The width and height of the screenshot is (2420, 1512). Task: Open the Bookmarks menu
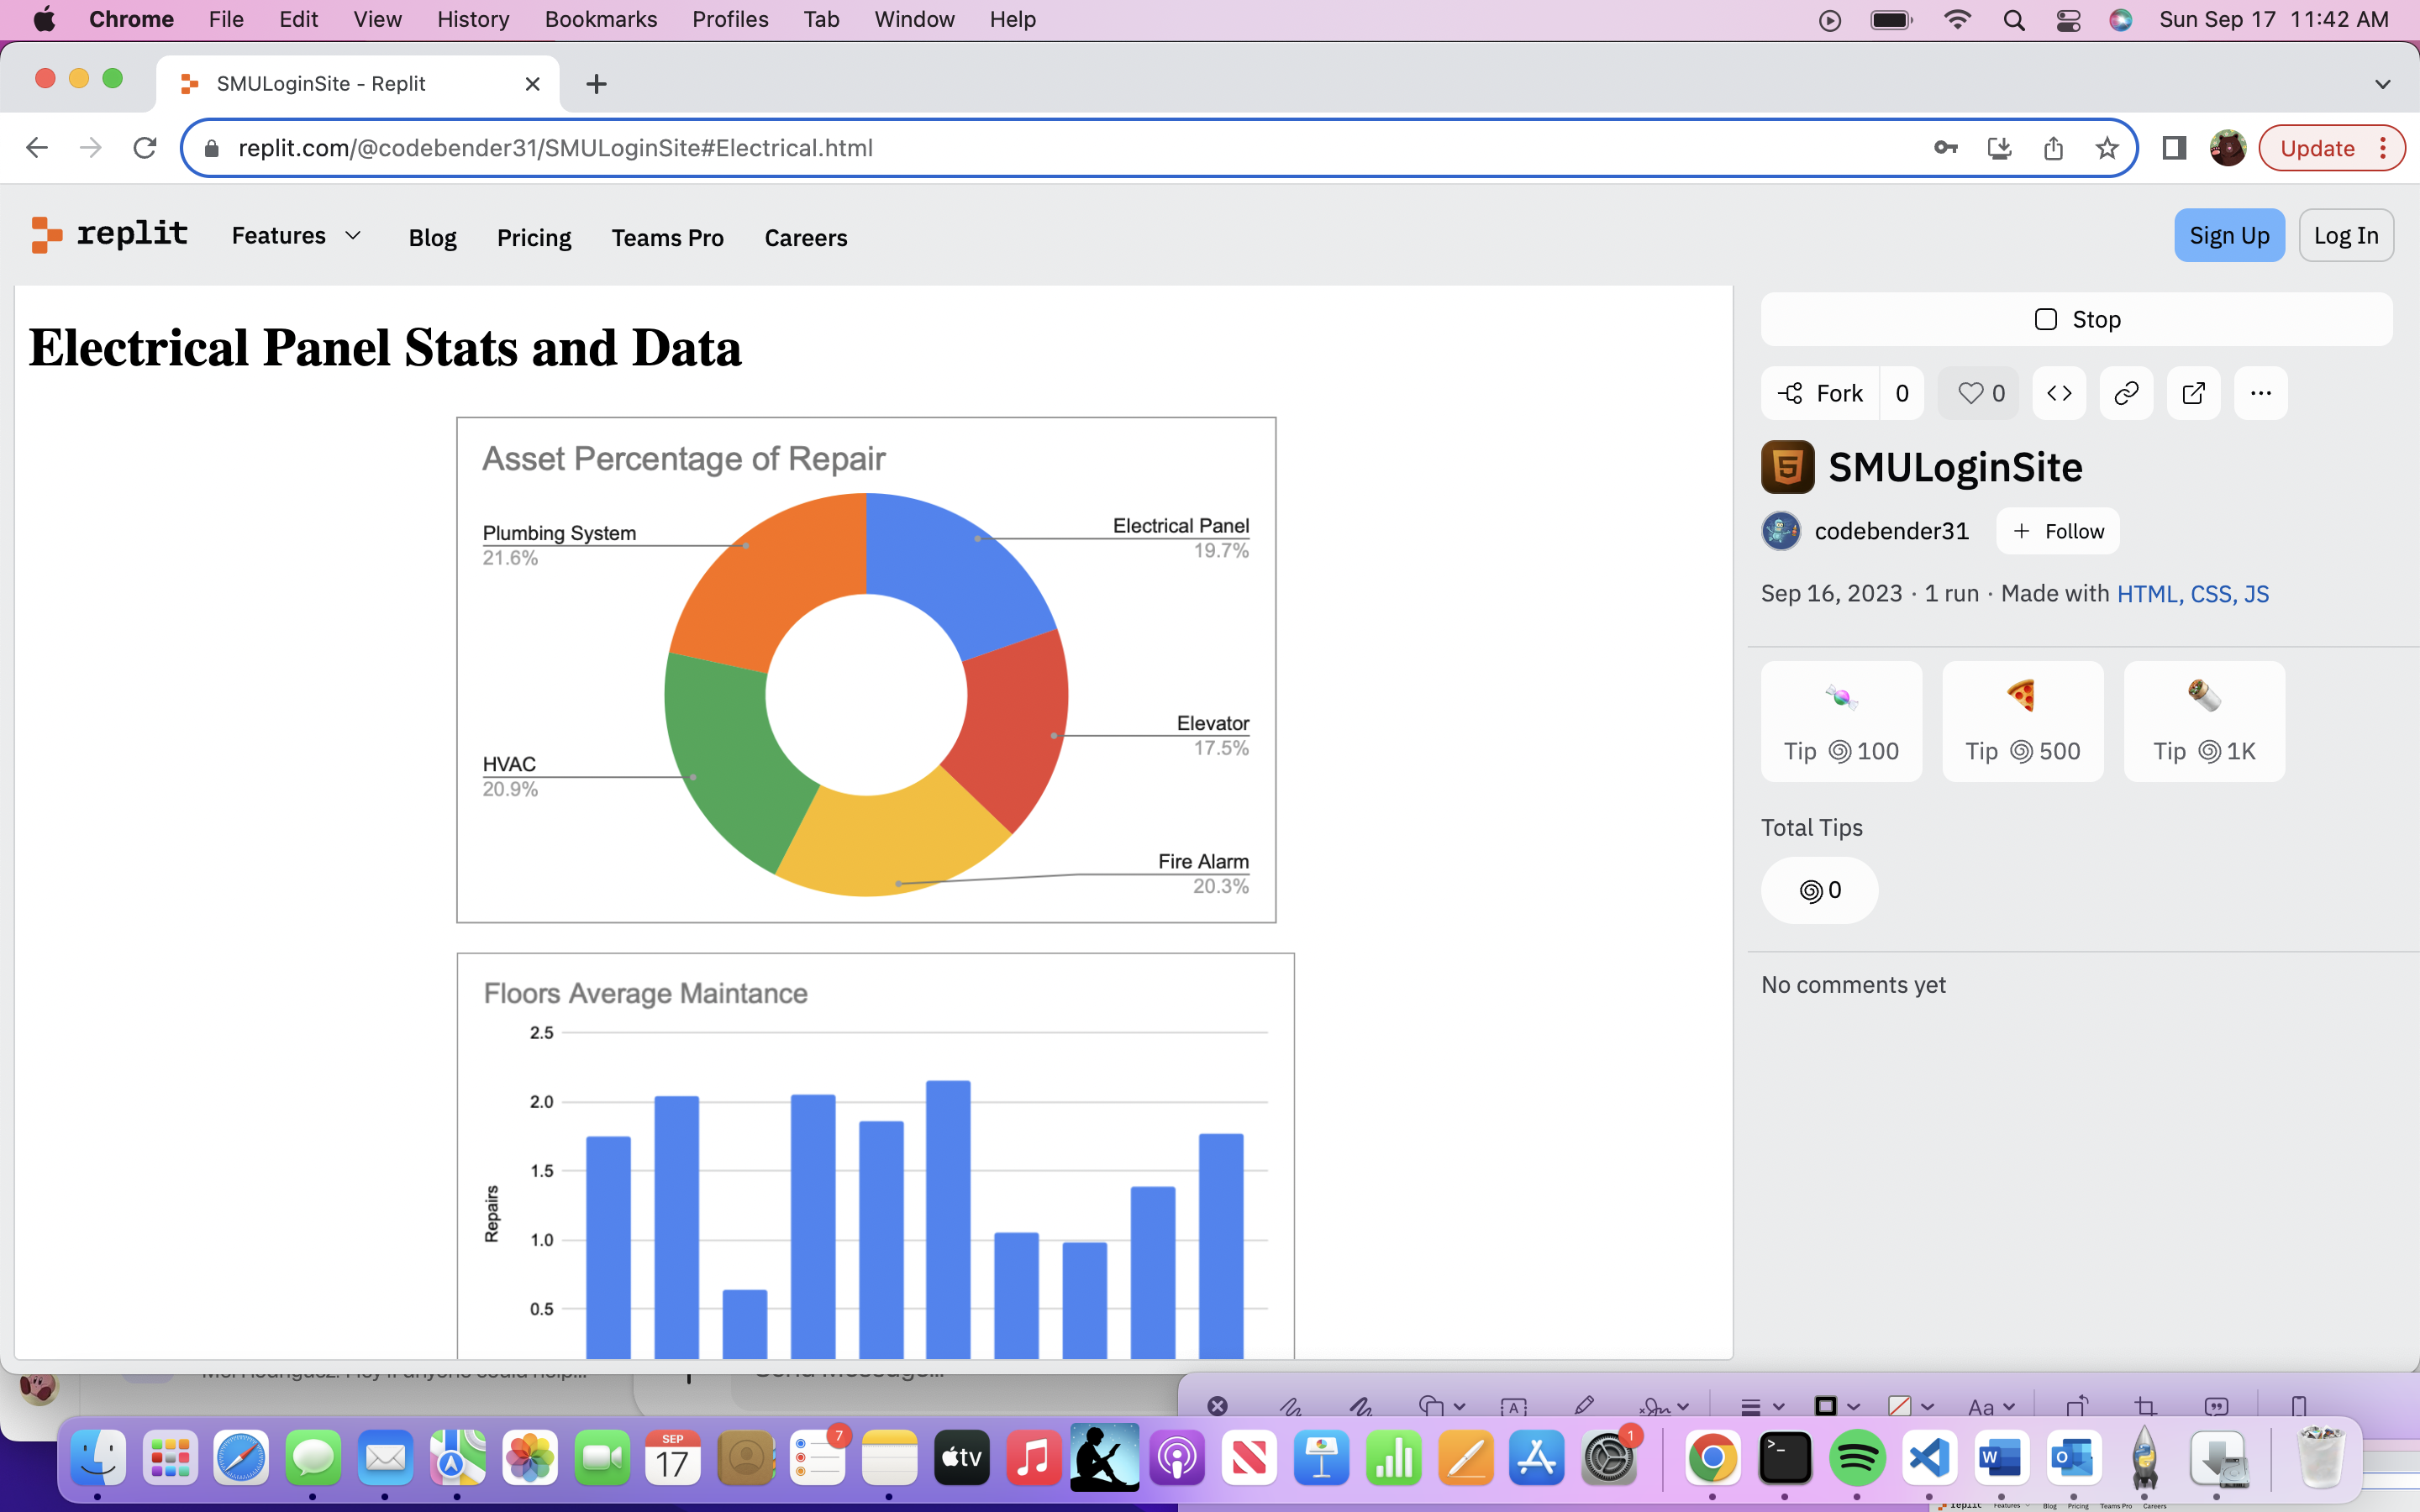tap(600, 19)
